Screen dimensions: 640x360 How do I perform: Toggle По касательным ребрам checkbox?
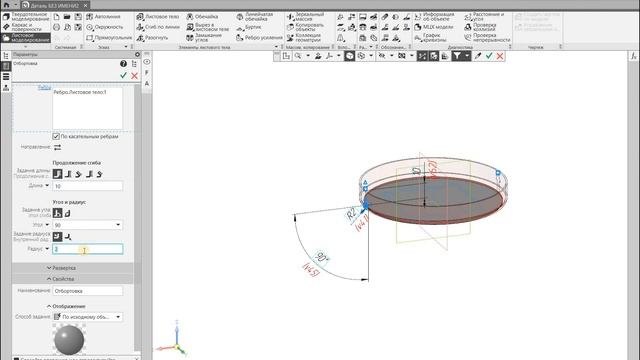[x=56, y=136]
